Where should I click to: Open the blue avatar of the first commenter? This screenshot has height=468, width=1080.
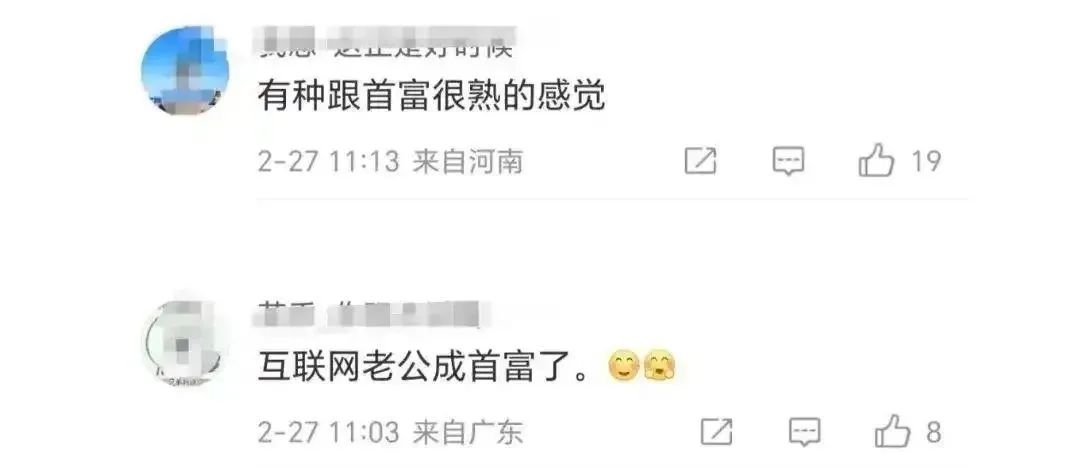(185, 71)
